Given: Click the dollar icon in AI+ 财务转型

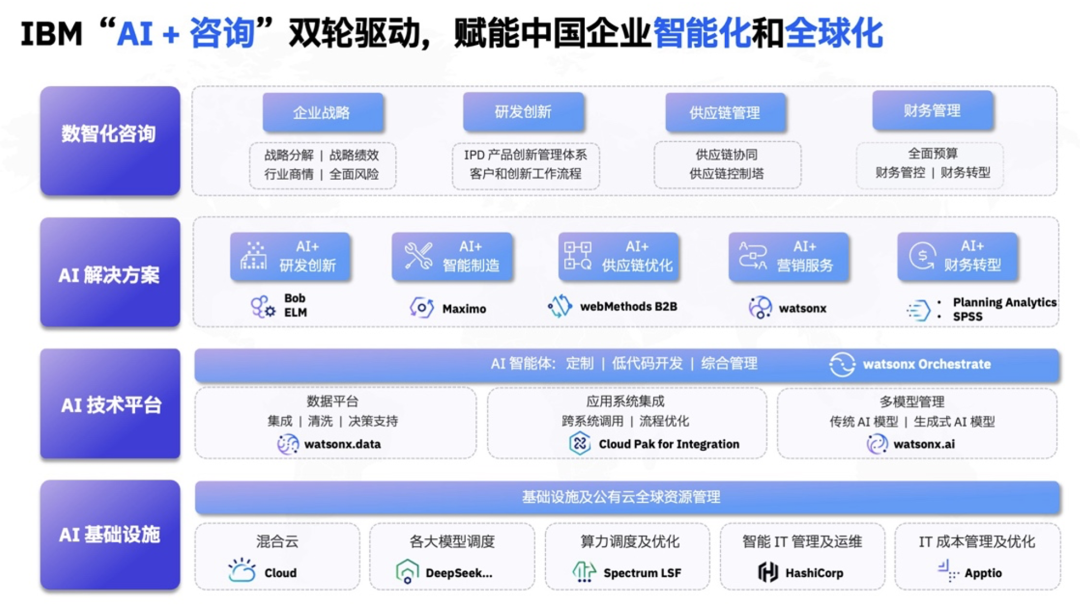Looking at the screenshot, I should pos(922,255).
